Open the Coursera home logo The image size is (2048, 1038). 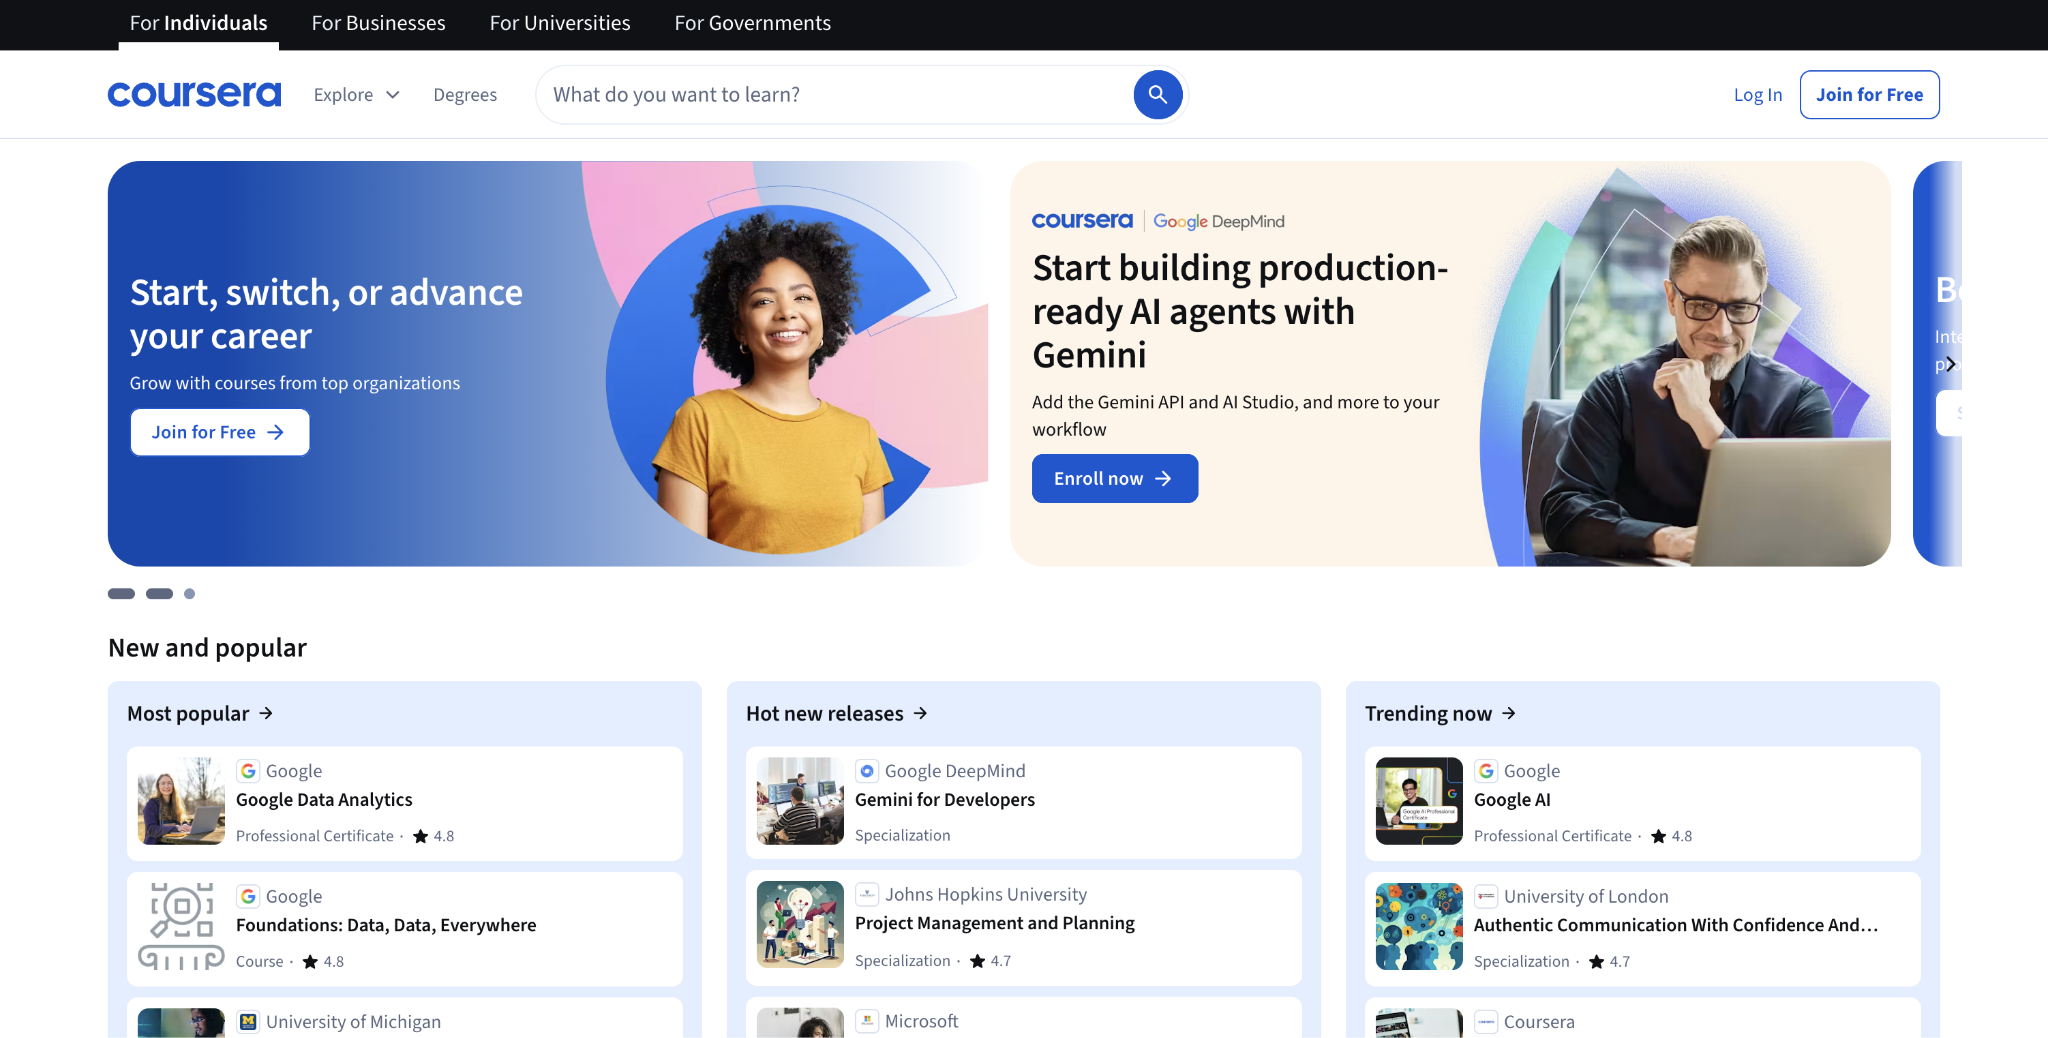[195, 95]
